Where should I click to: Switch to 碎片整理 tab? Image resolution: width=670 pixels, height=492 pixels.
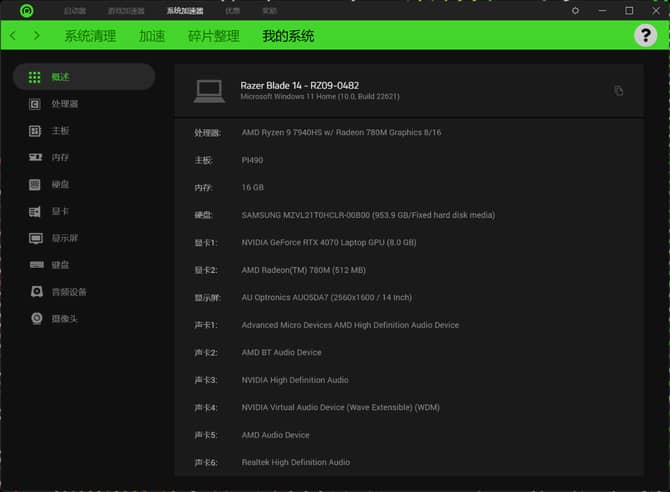(214, 36)
